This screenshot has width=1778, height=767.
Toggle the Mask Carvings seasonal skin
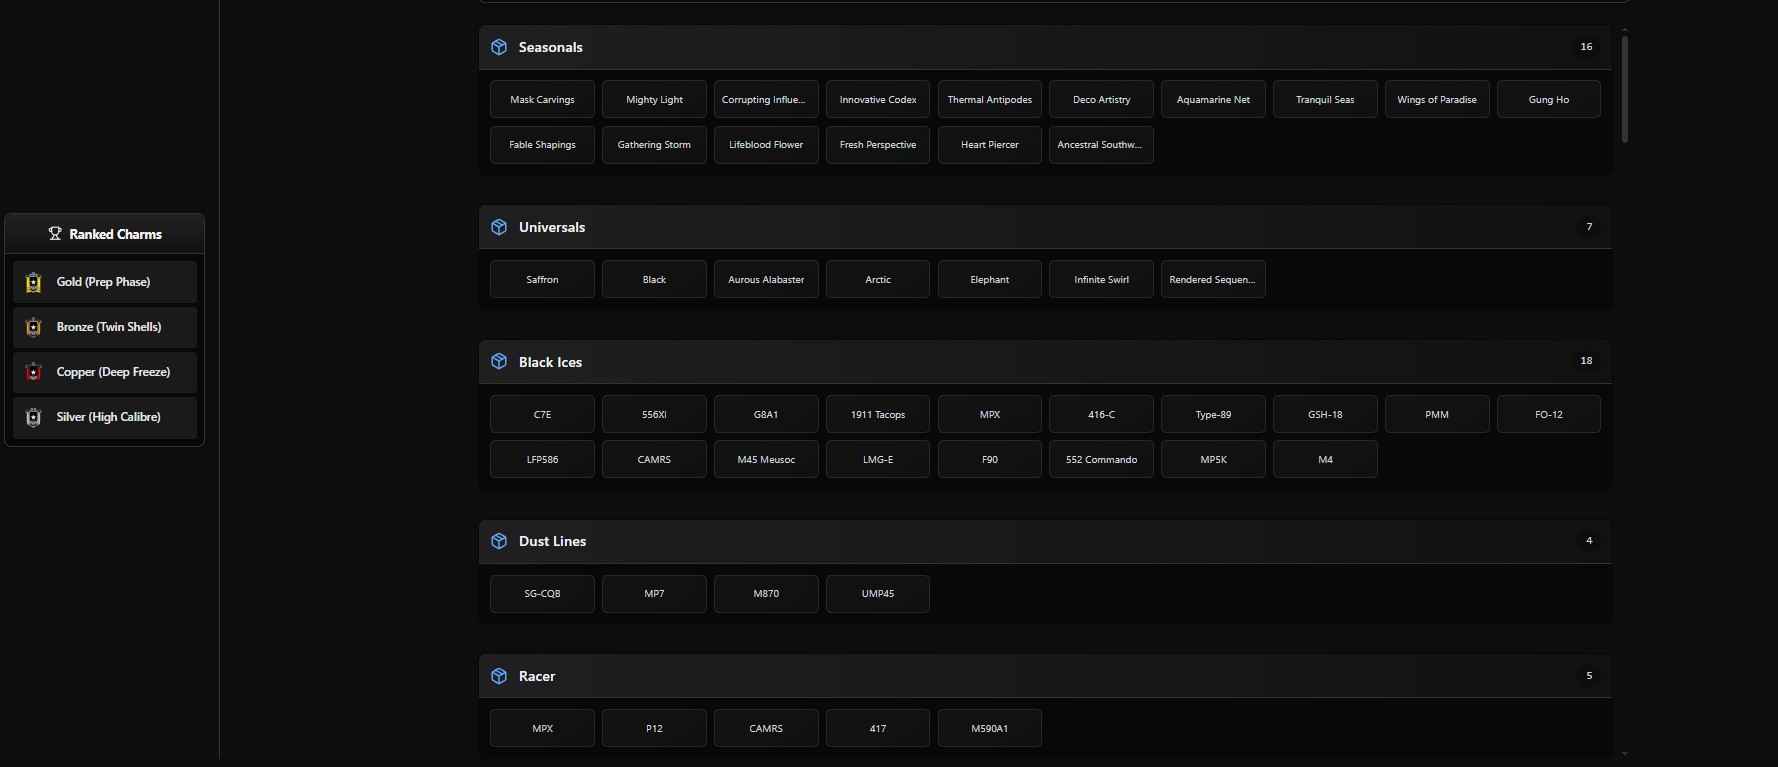coord(542,100)
